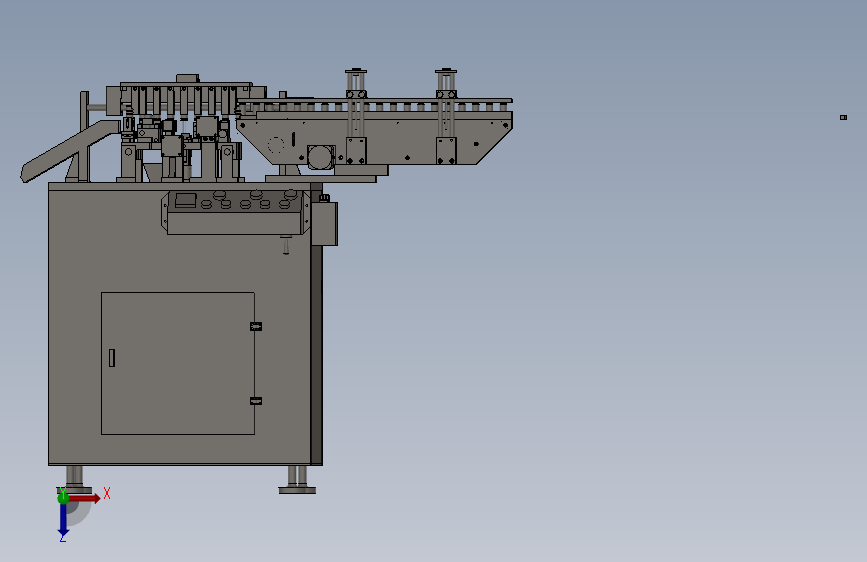Select the right leveling foot of the machine
The image size is (867, 562).
pos(297,480)
